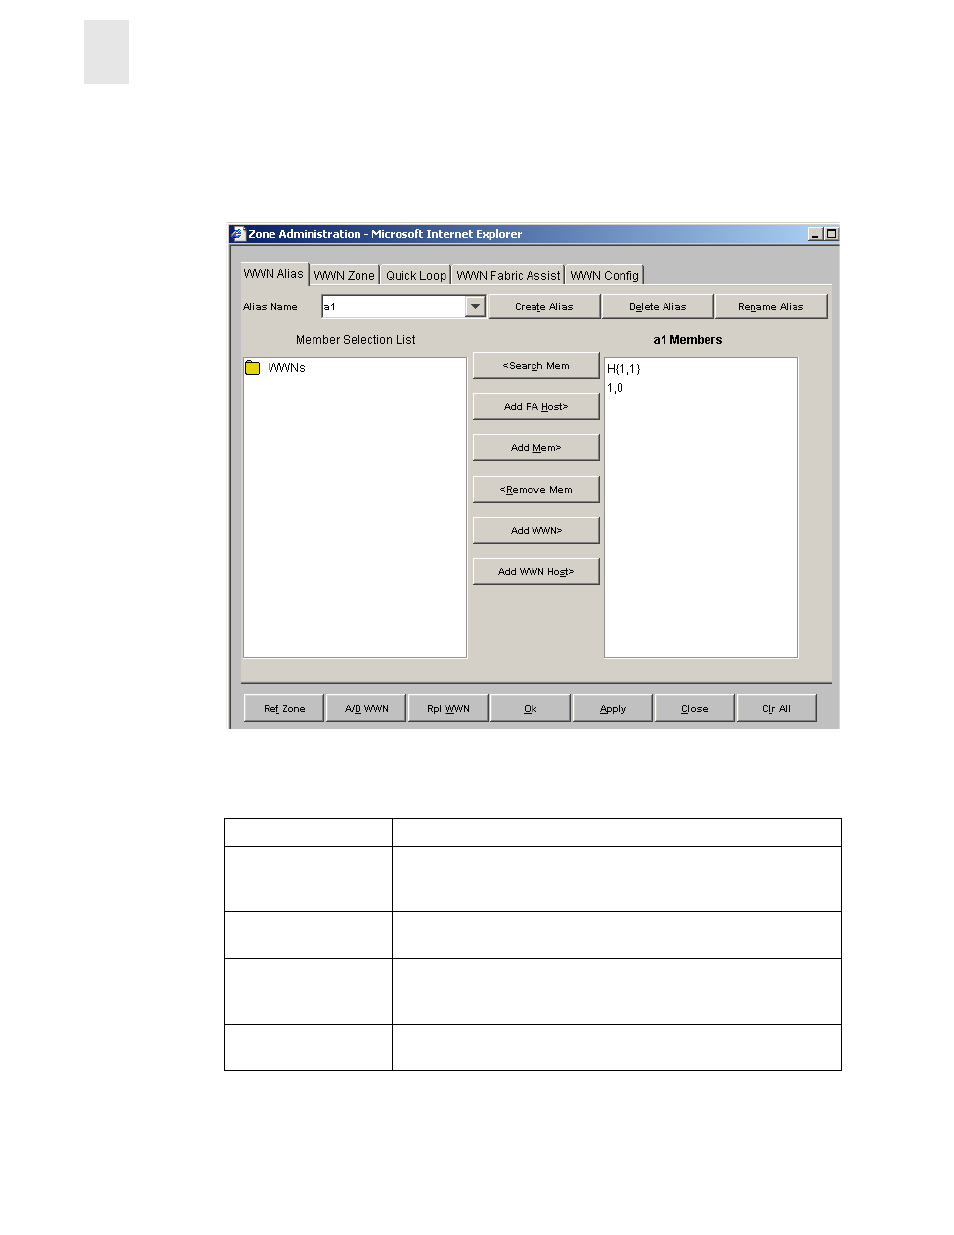
Task: Maximize the Zone Administration window
Action: 831,234
